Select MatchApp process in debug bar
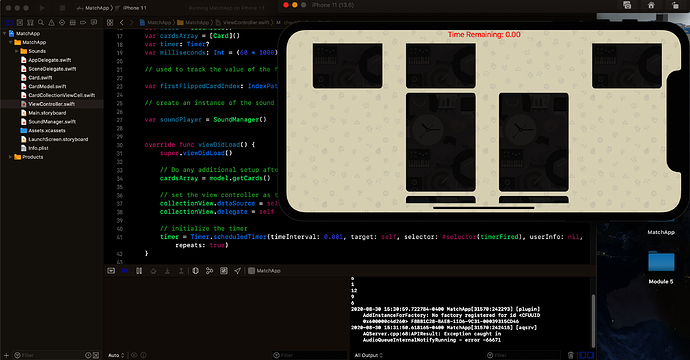 [x=264, y=271]
